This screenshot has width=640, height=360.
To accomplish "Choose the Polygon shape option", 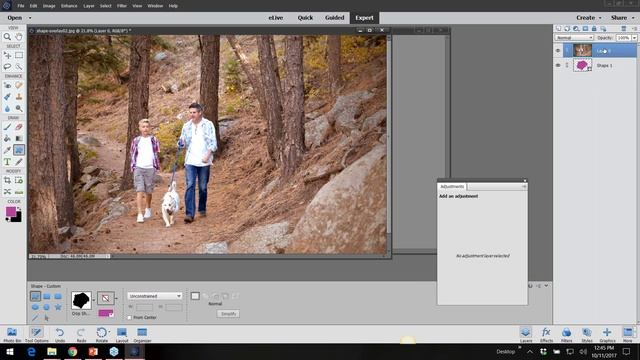I will [47, 307].
